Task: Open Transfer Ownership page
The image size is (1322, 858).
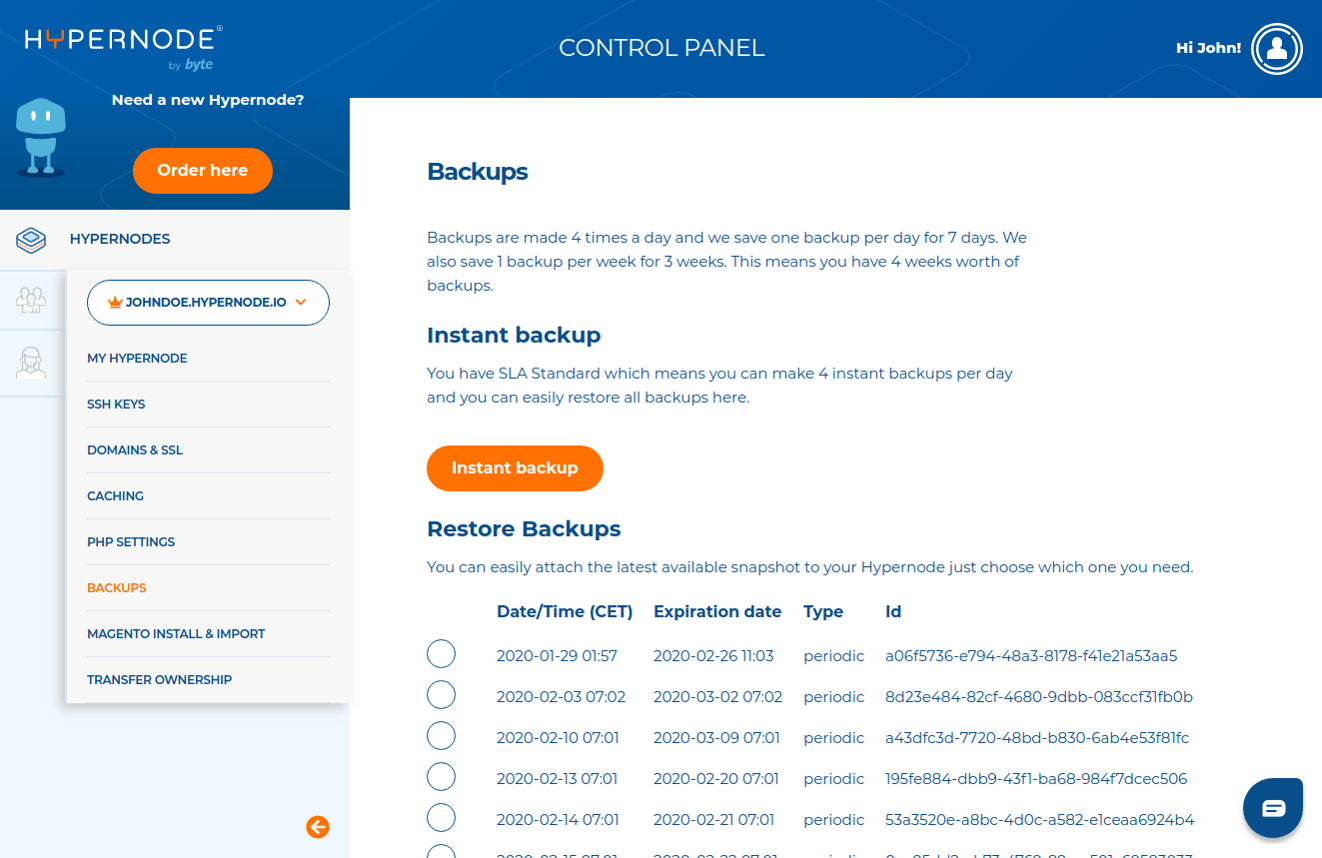Action: 159,680
